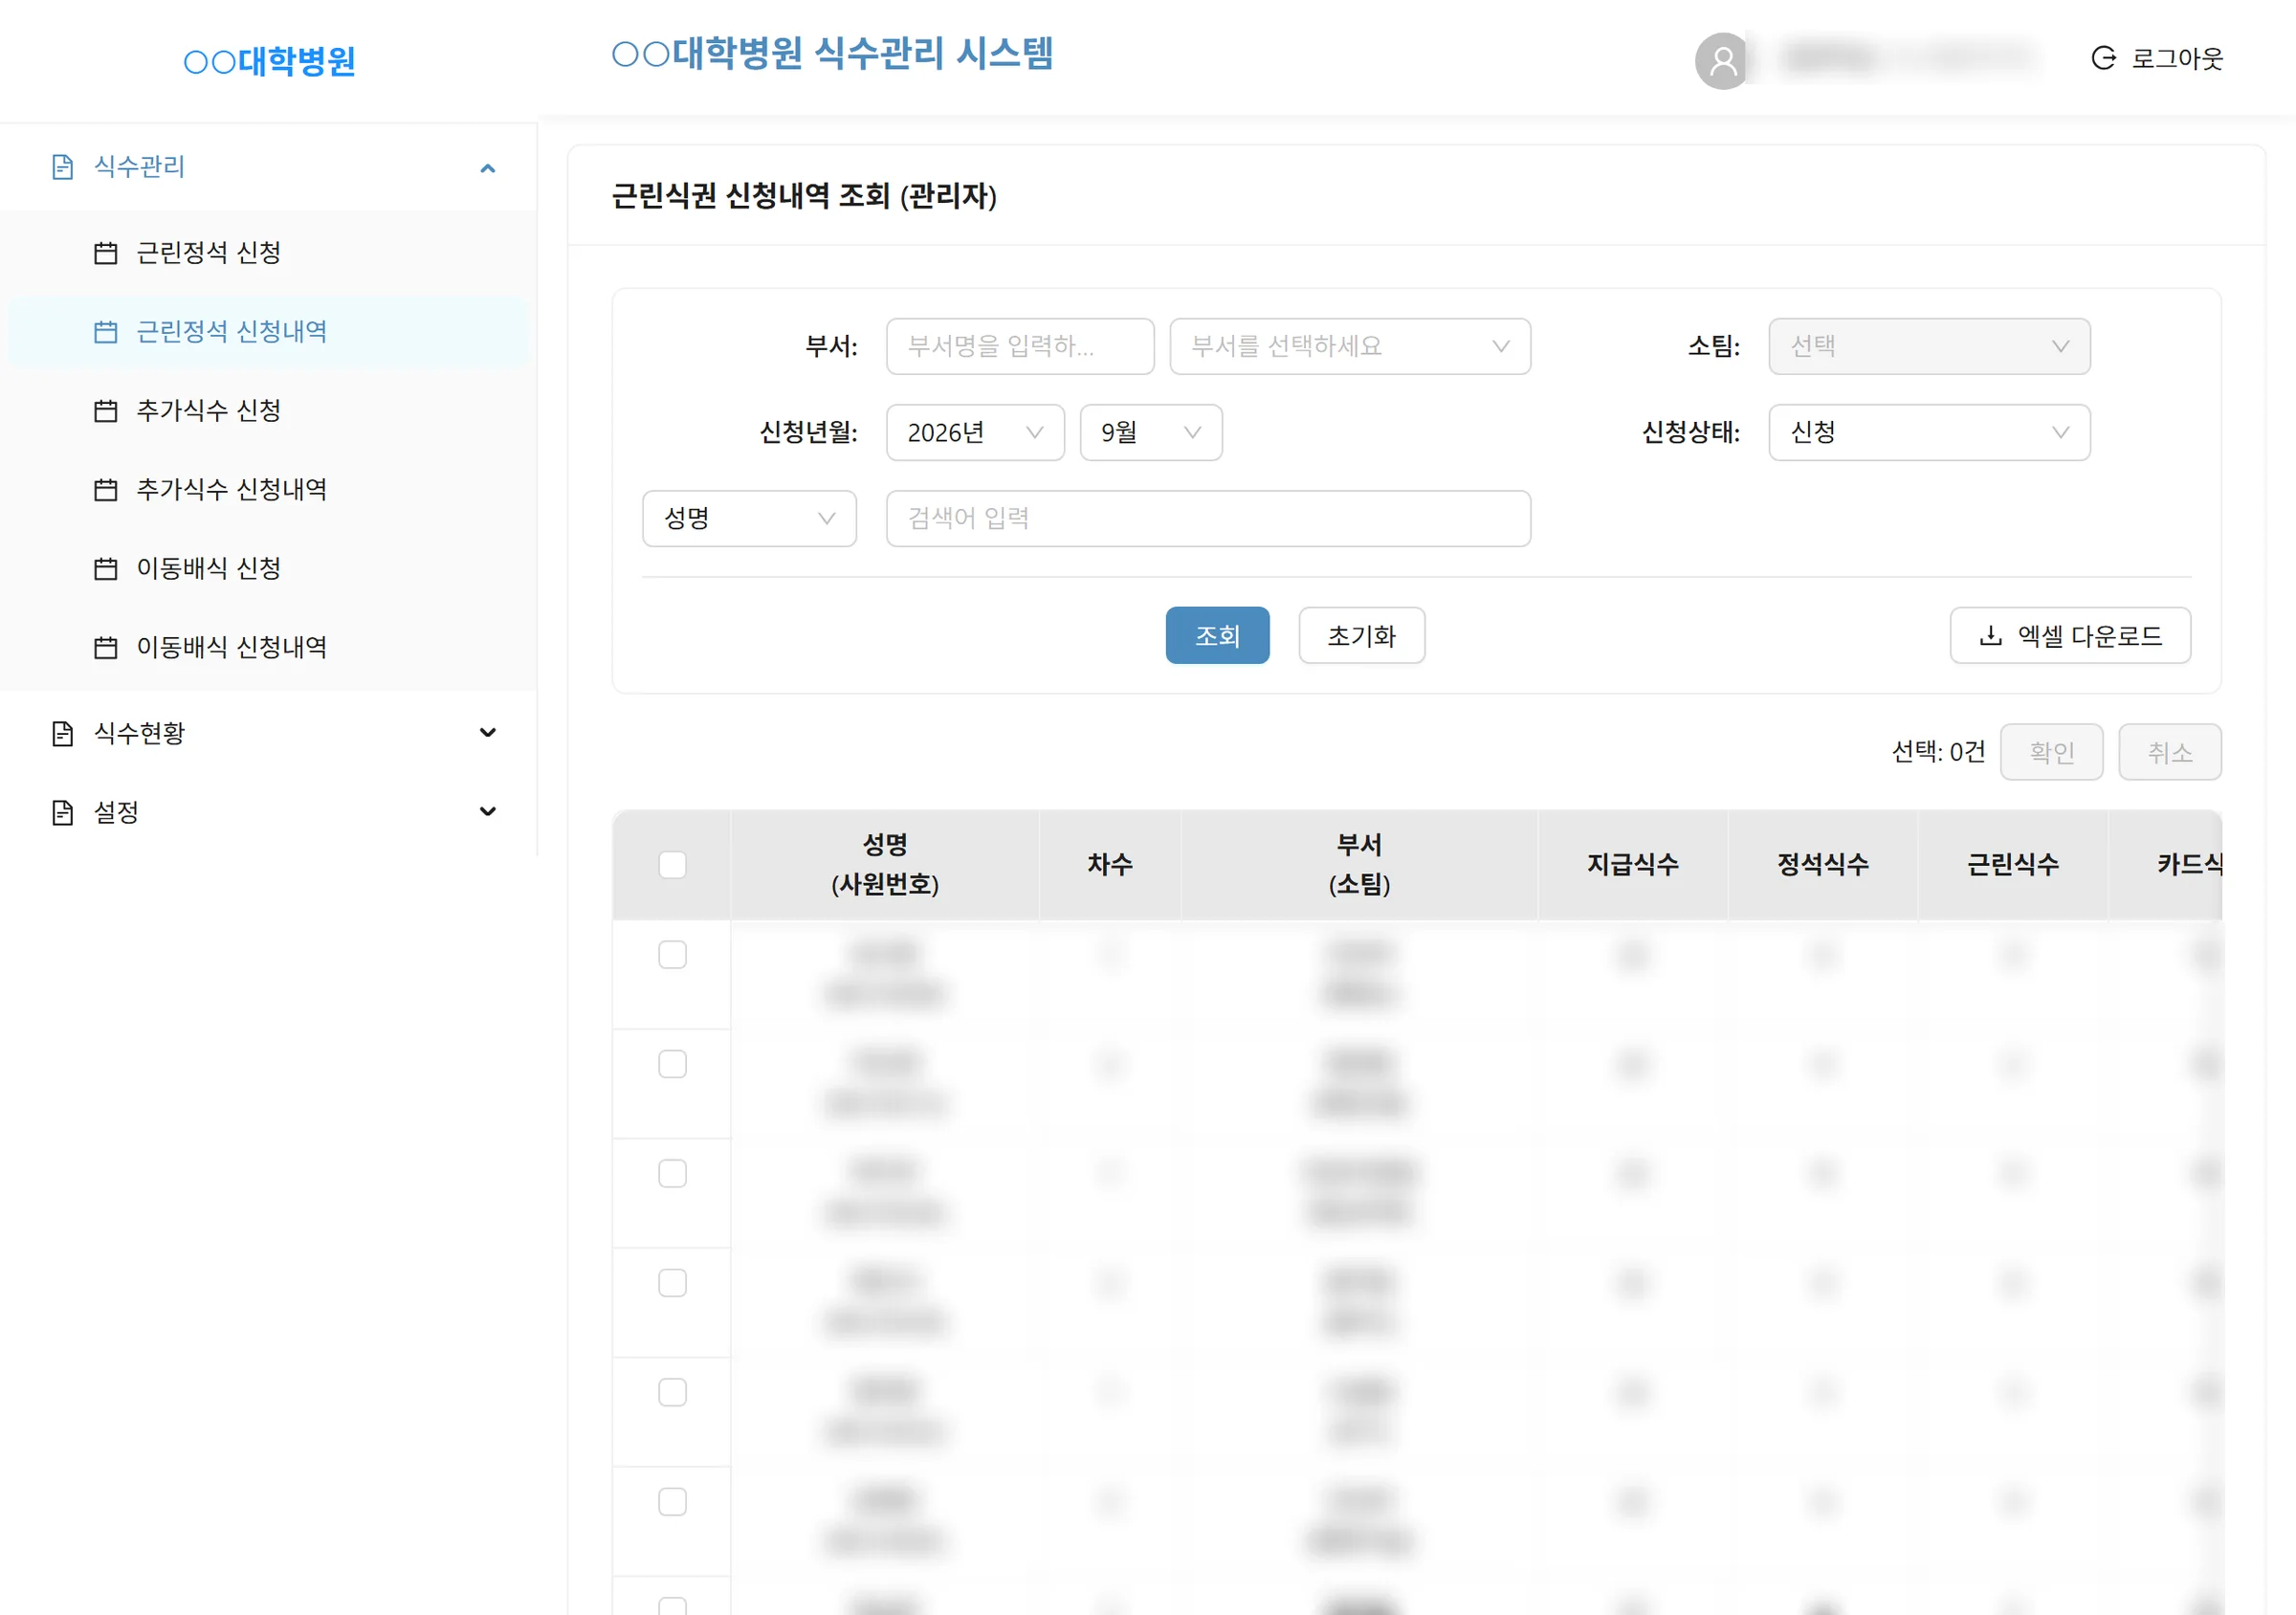The height and width of the screenshot is (1615, 2296).
Task: Open the 신청상태 dropdown showing 신청
Action: click(x=1929, y=433)
